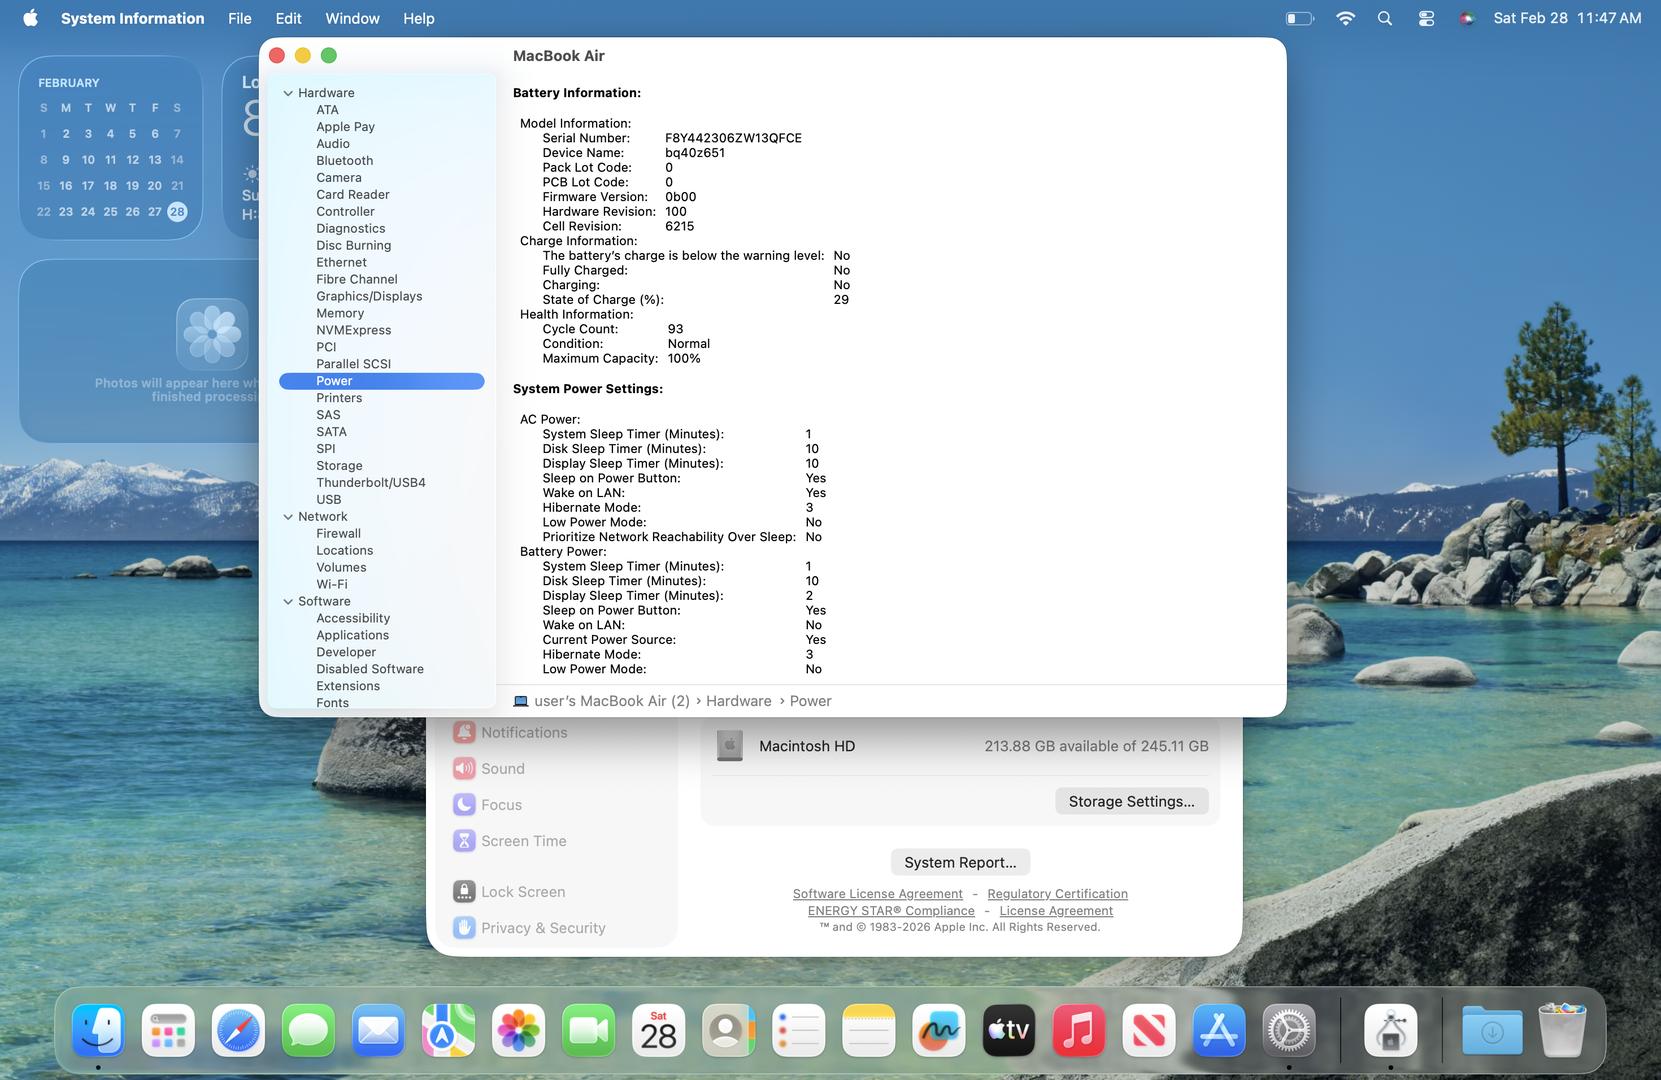Launch the Music app in Dock
The height and width of the screenshot is (1080, 1661).
(x=1078, y=1030)
